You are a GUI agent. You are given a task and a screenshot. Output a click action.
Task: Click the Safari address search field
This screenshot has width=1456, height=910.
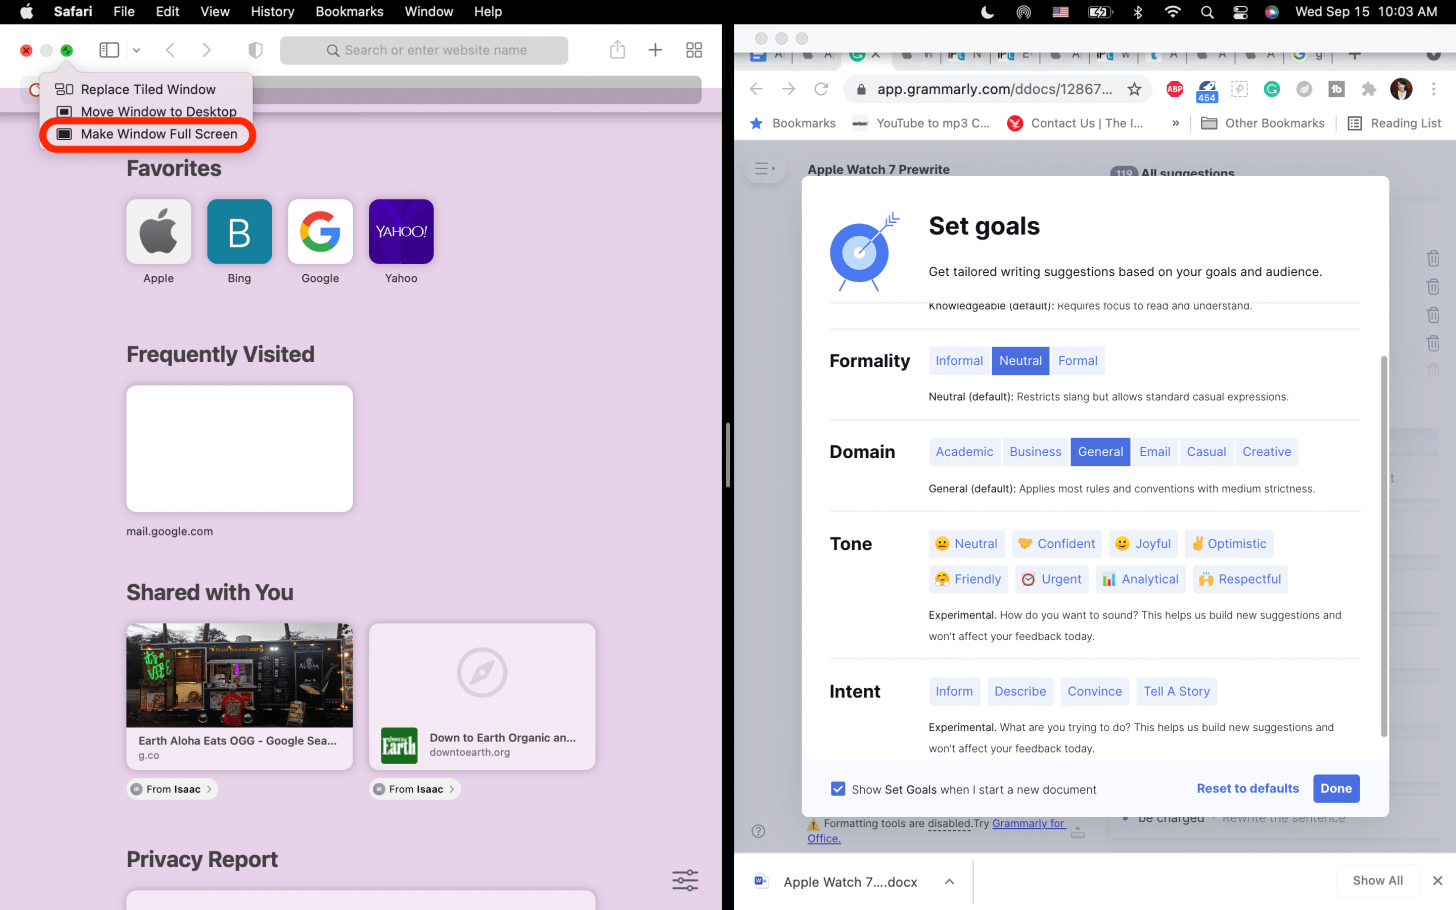425,50
